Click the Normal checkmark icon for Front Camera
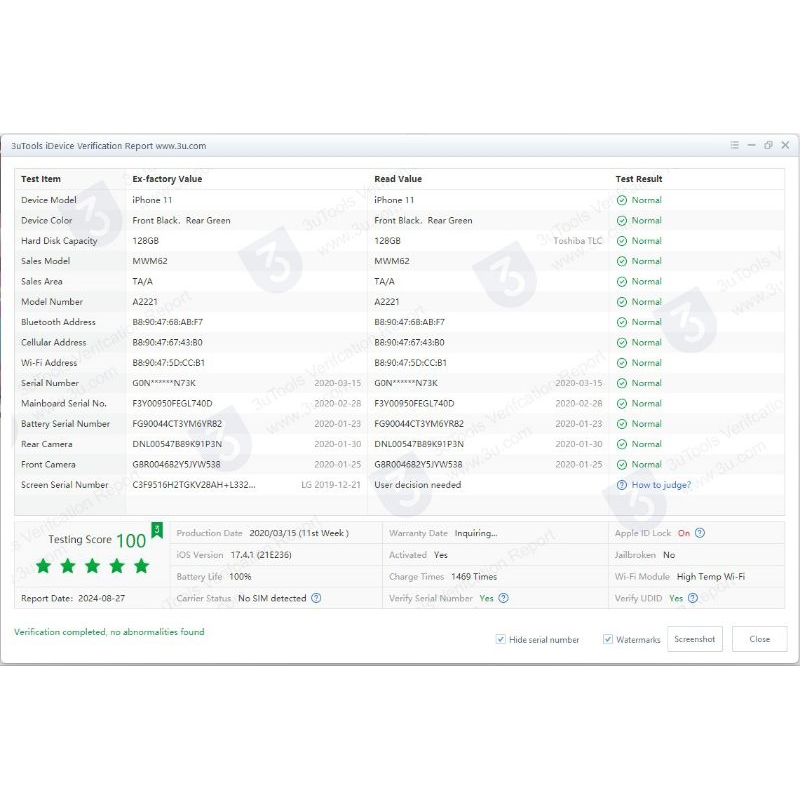800x800 pixels. (622, 464)
